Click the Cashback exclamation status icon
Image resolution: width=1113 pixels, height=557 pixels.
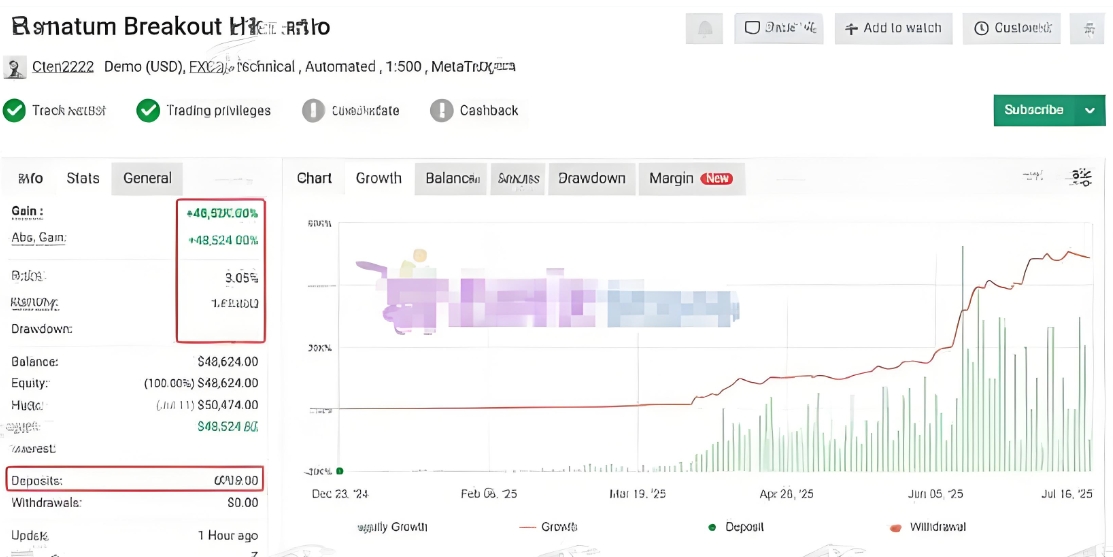pyautogui.click(x=441, y=110)
